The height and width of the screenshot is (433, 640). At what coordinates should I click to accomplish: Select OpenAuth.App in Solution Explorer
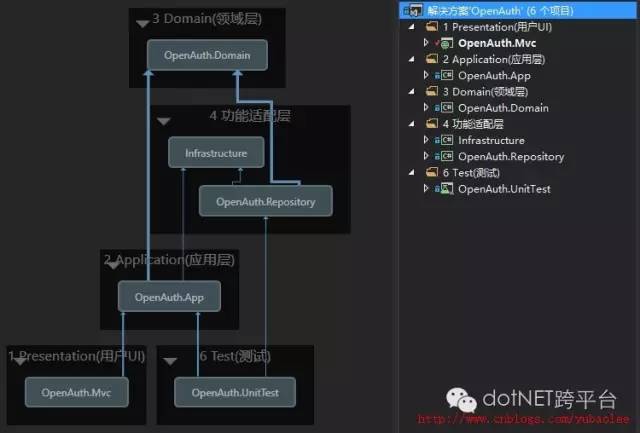click(x=494, y=75)
